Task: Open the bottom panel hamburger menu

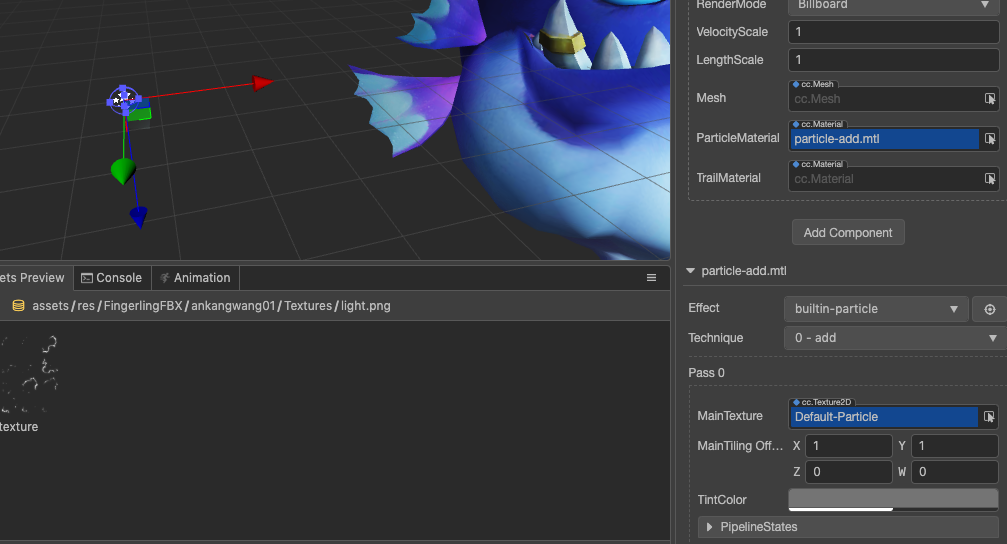Action: pyautogui.click(x=651, y=277)
